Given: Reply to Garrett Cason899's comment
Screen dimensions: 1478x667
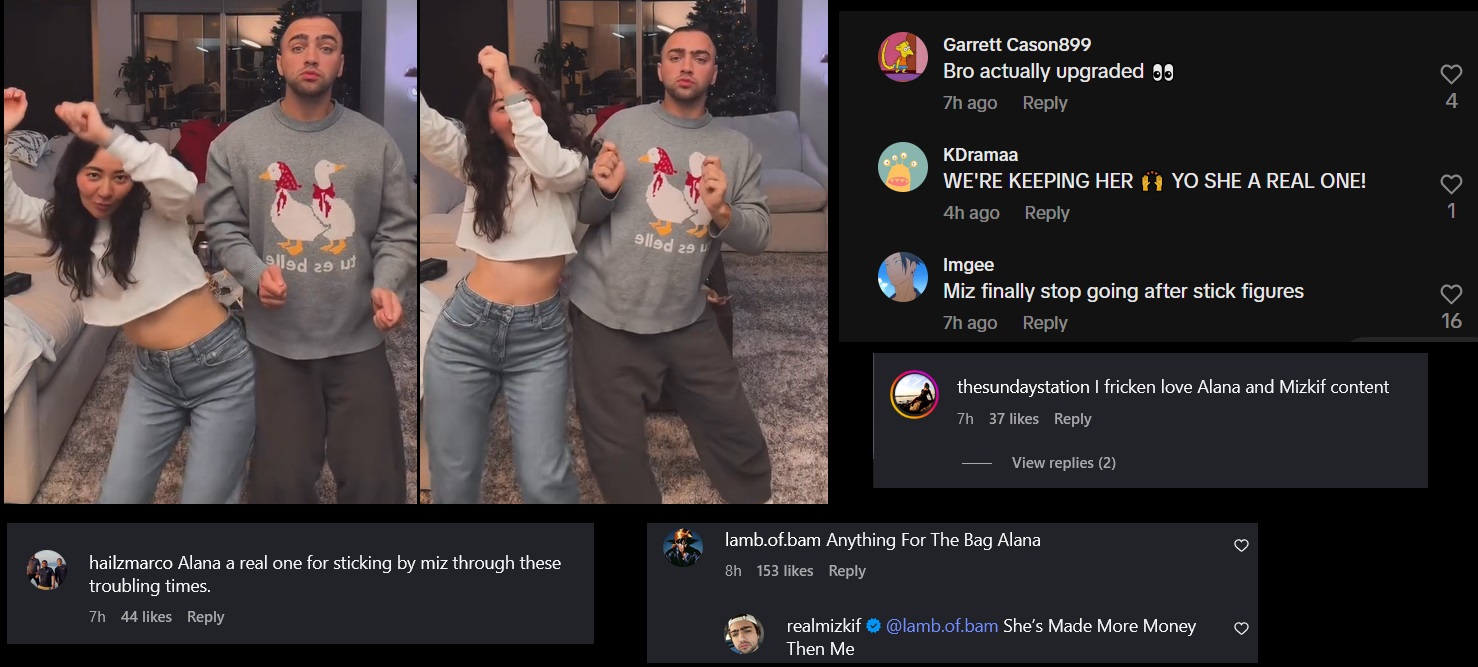Looking at the screenshot, I should [x=1045, y=103].
